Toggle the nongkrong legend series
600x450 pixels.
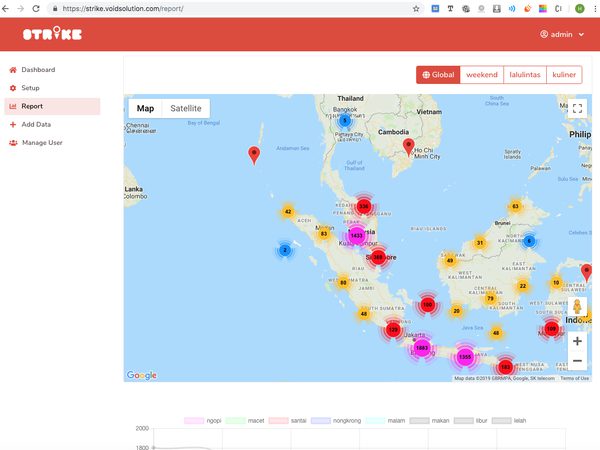point(336,421)
